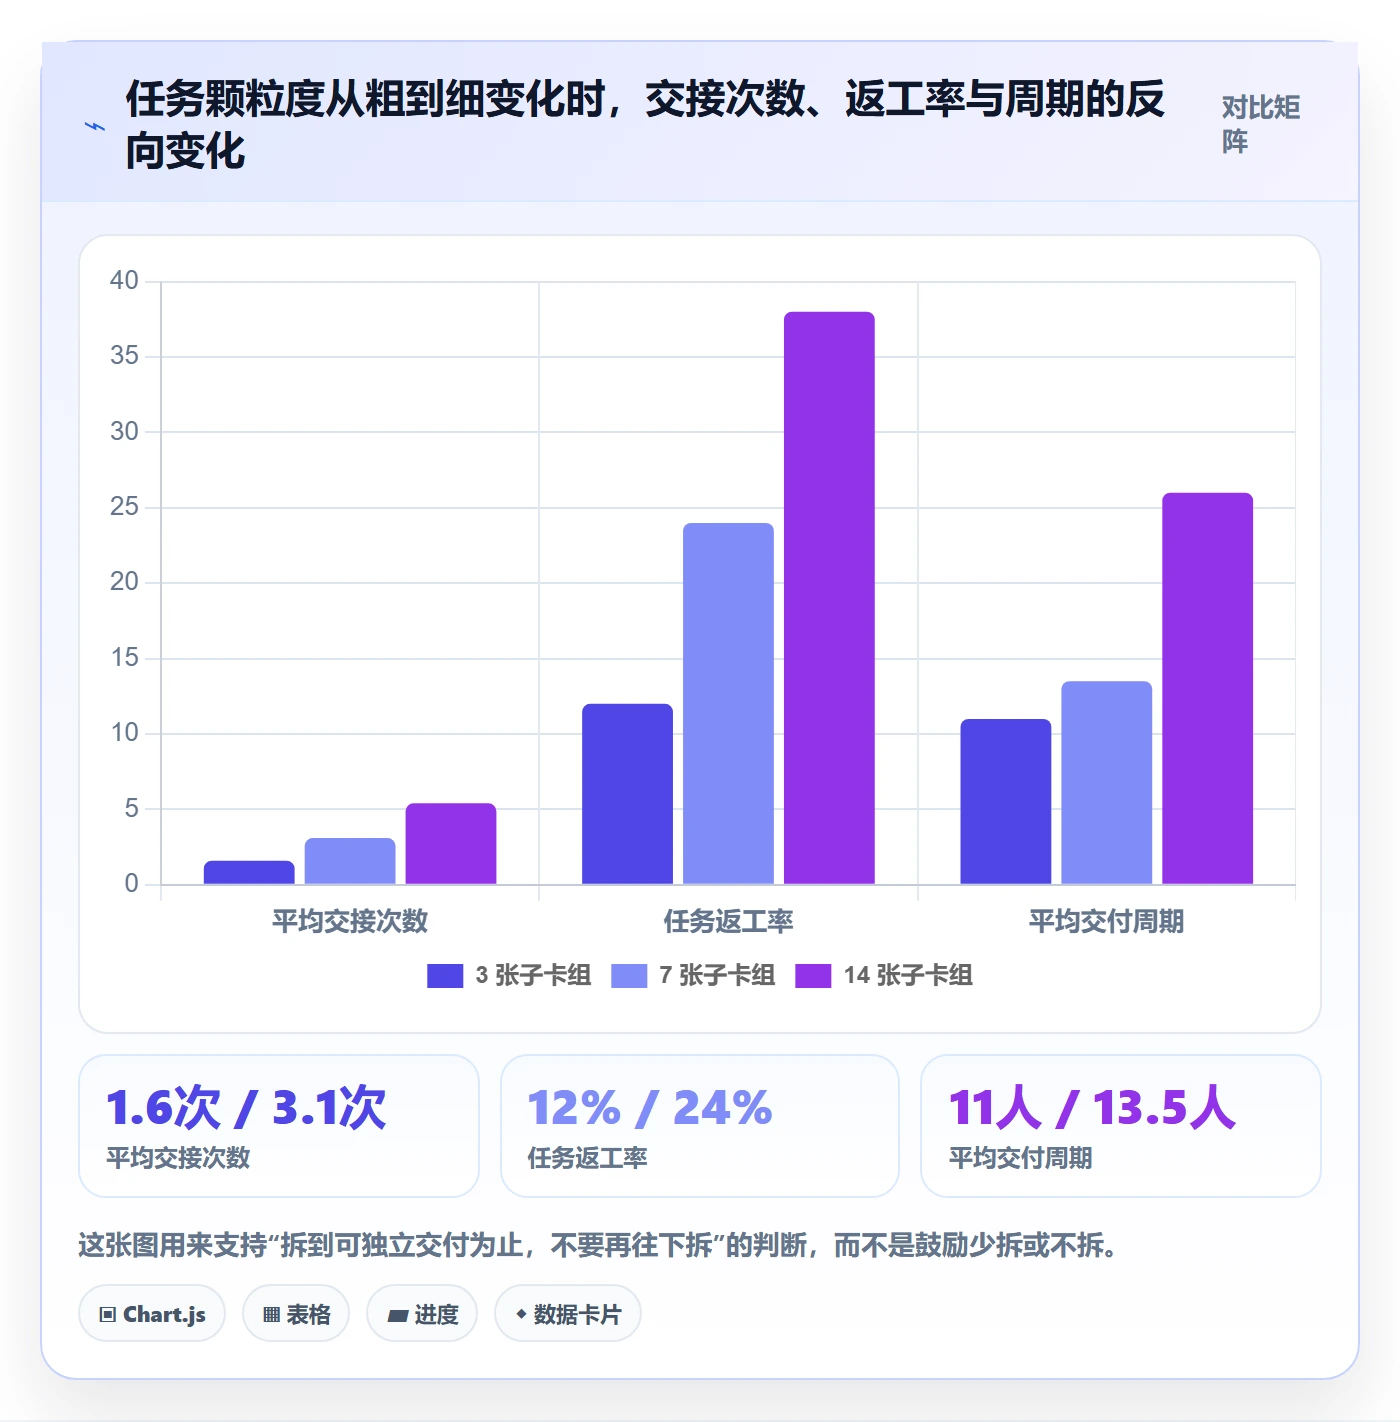Click the purple 14-card bar in 任务返工率

pyautogui.click(x=829, y=598)
